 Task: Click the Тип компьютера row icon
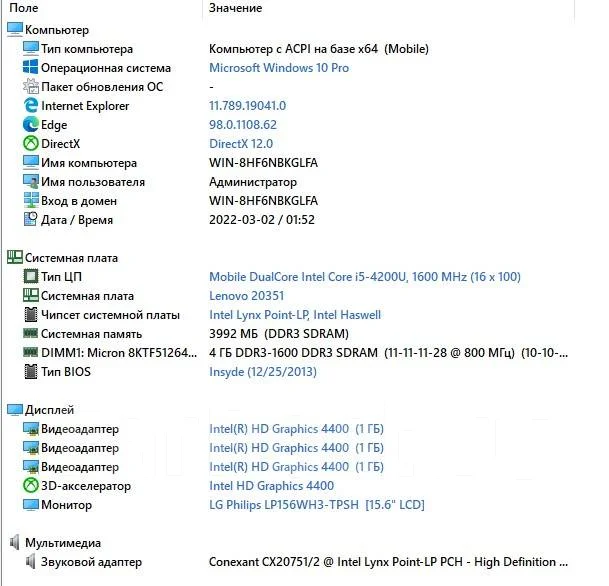pyautogui.click(x=31, y=49)
